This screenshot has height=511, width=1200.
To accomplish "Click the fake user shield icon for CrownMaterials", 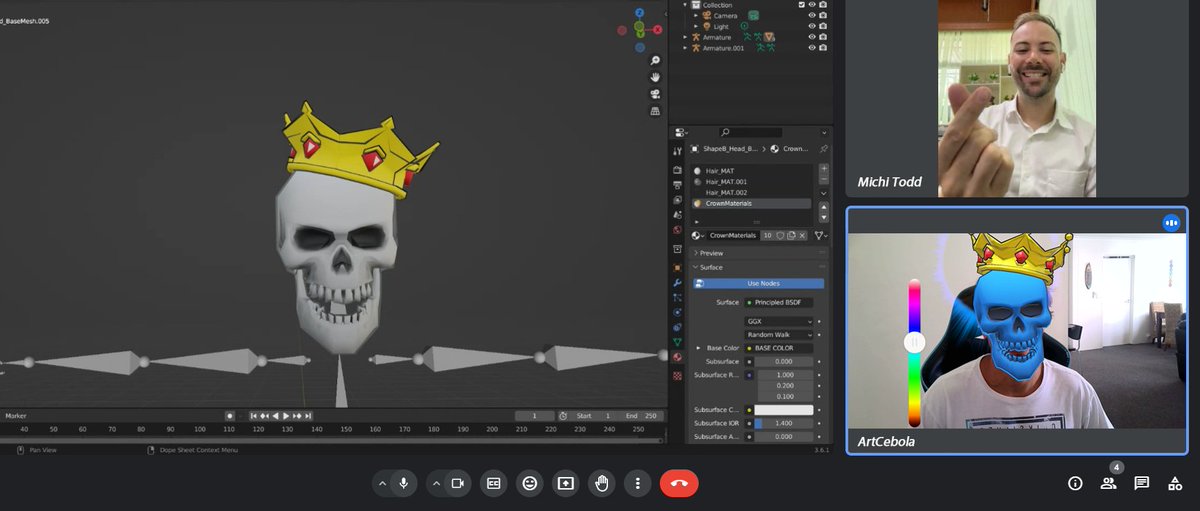I will 778,235.
